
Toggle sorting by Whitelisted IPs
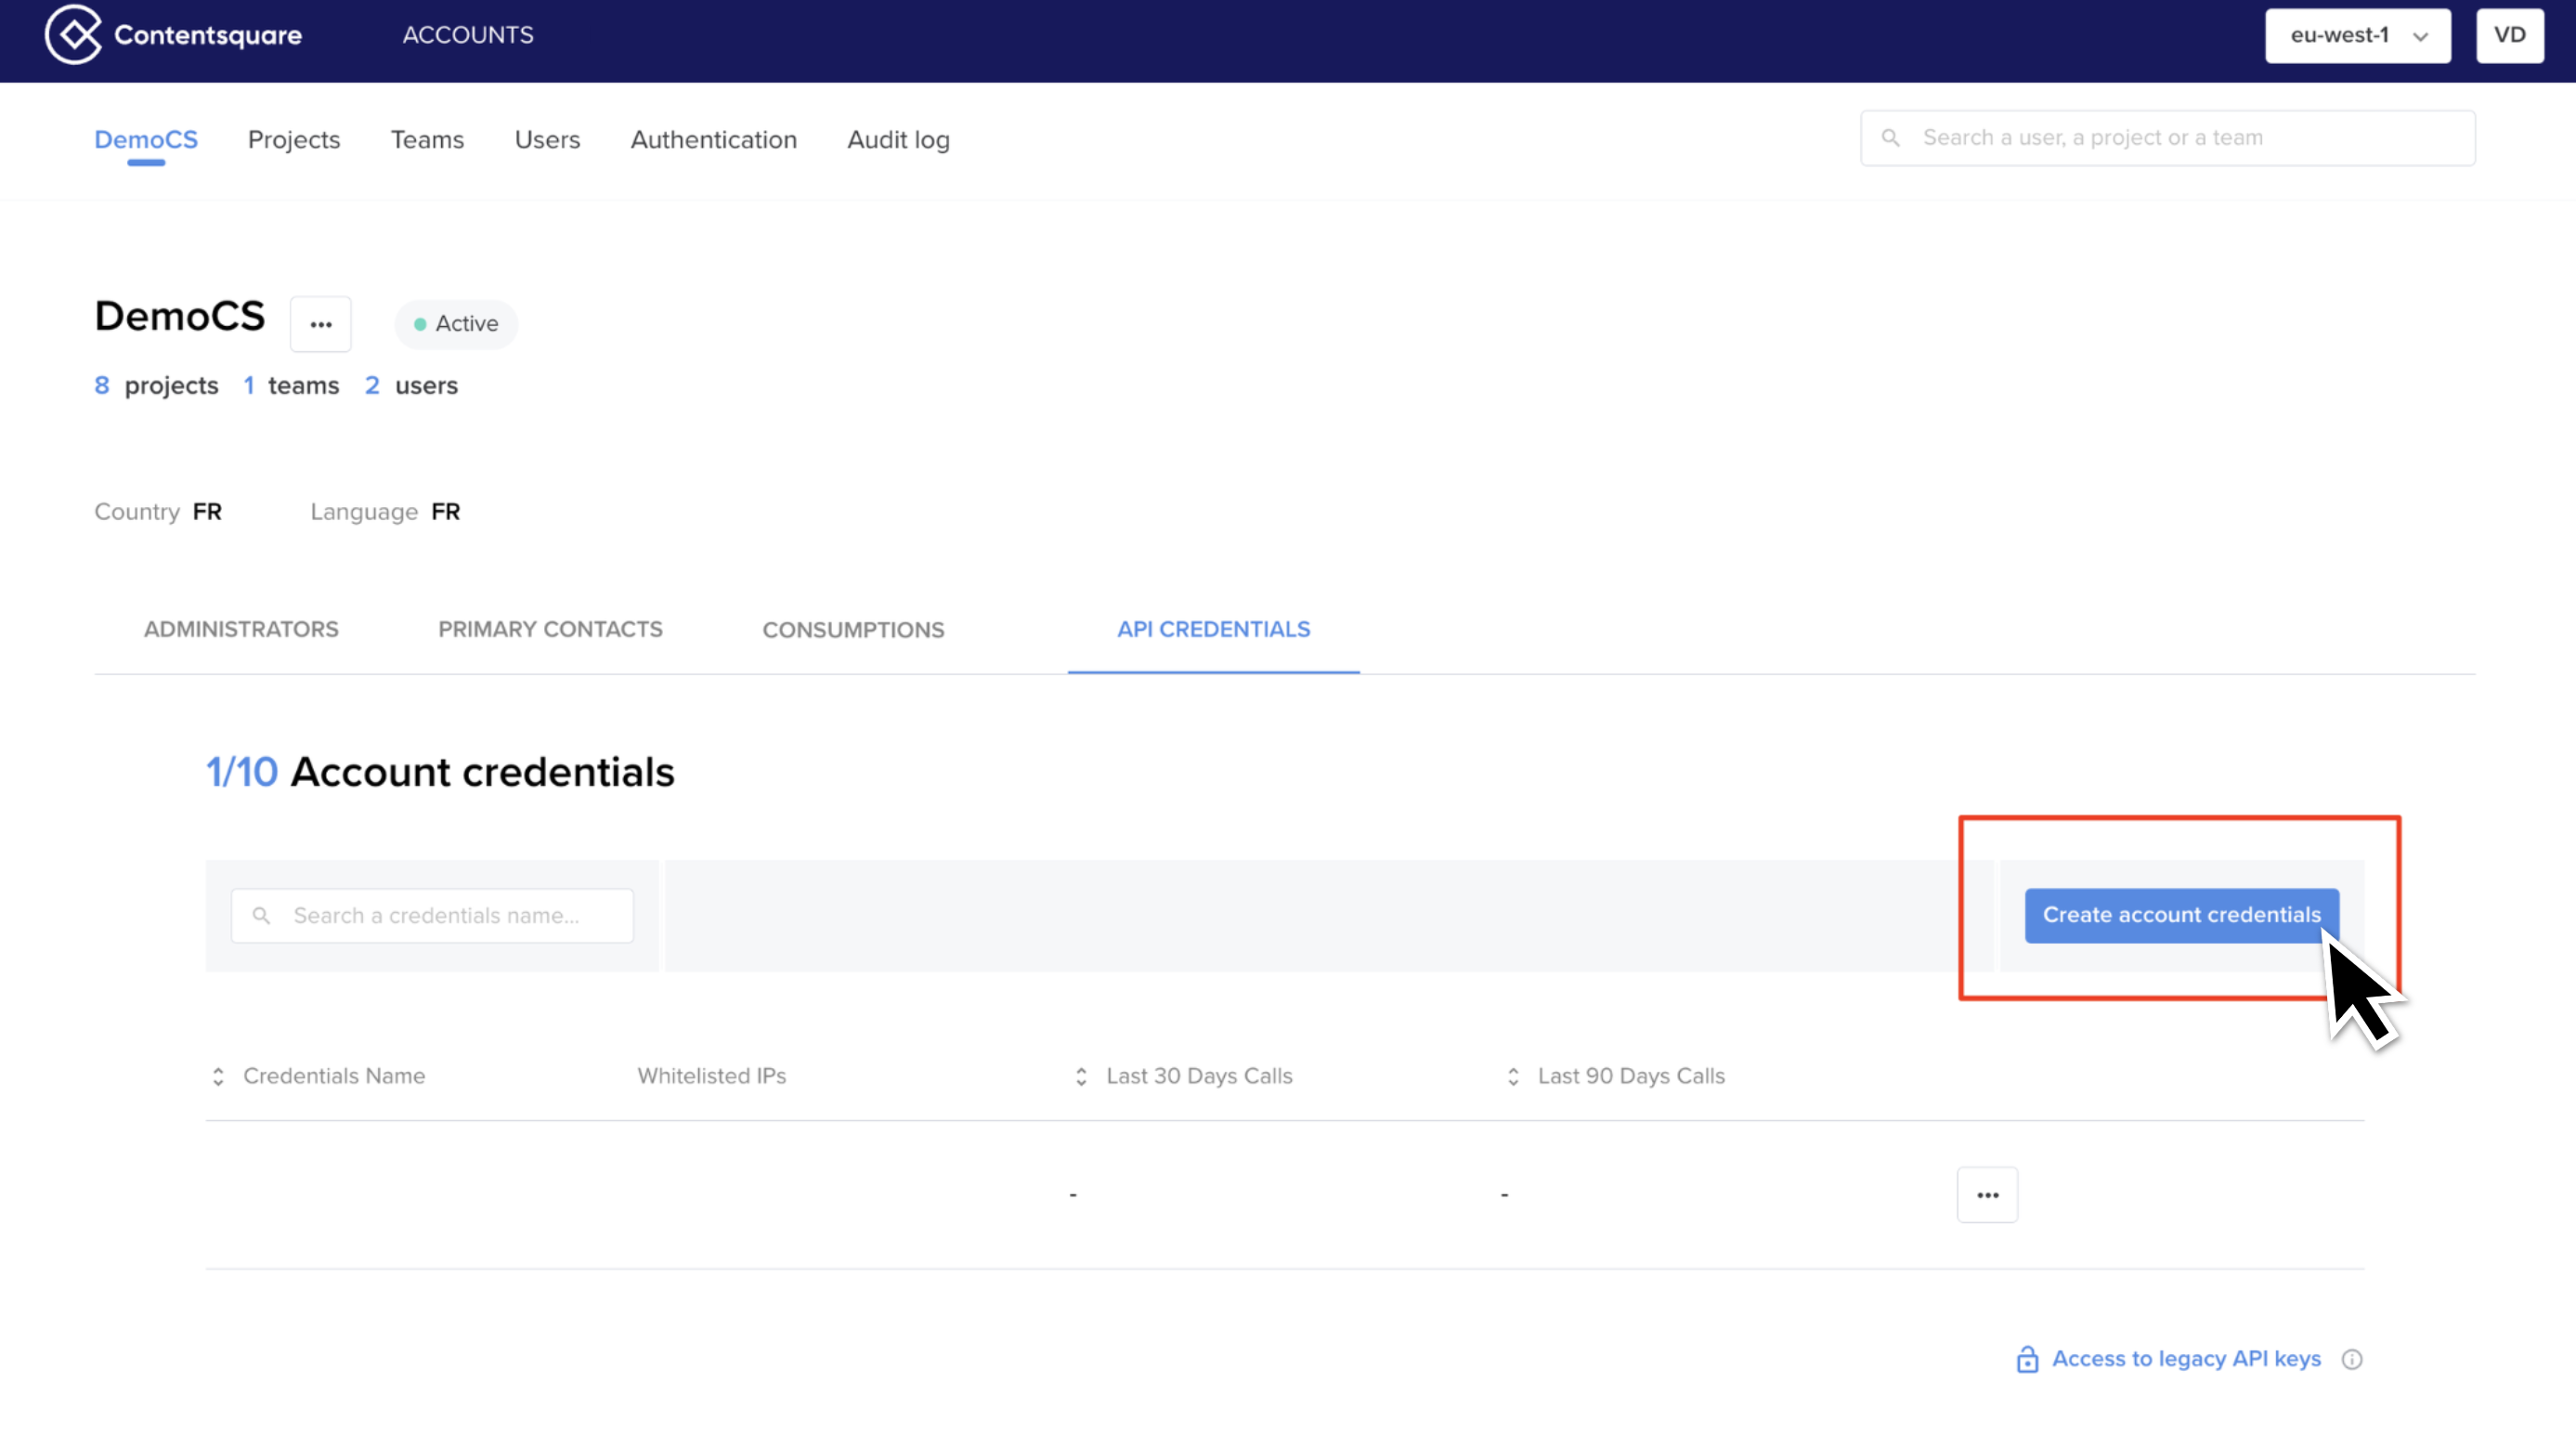[712, 1076]
